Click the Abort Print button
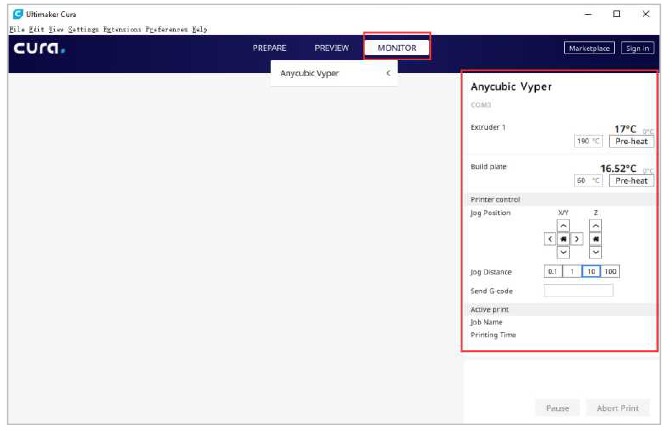672x431 pixels. click(x=618, y=408)
